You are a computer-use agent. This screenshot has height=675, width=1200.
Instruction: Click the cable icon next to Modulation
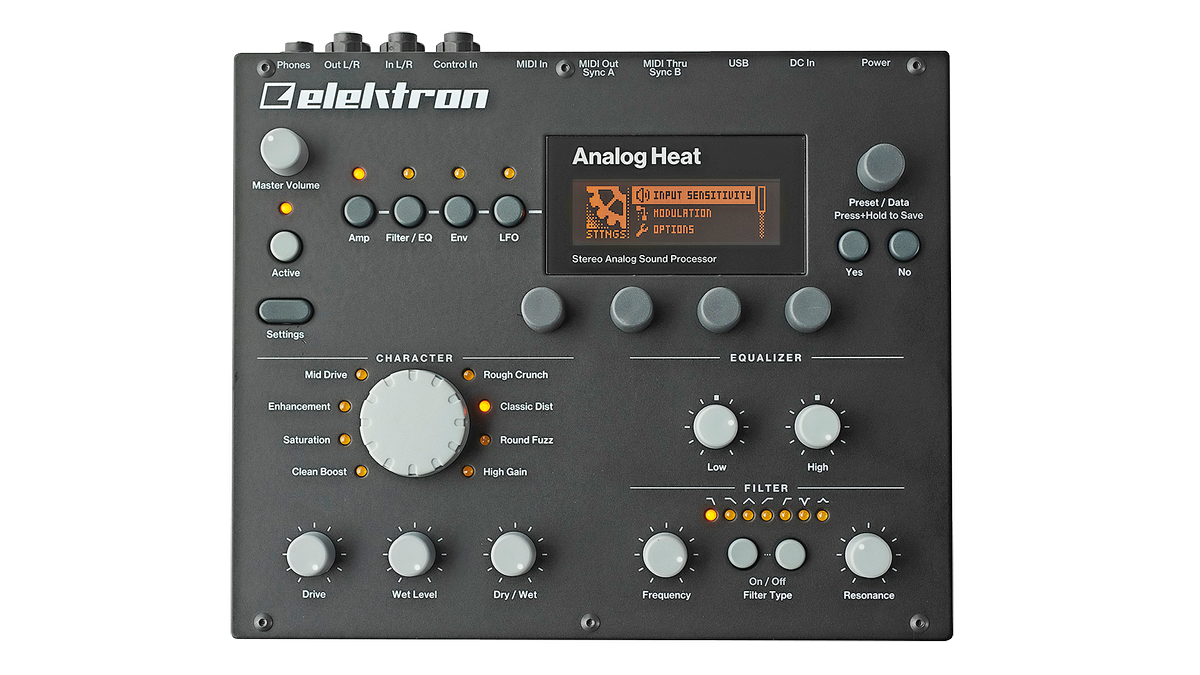[x=642, y=210]
